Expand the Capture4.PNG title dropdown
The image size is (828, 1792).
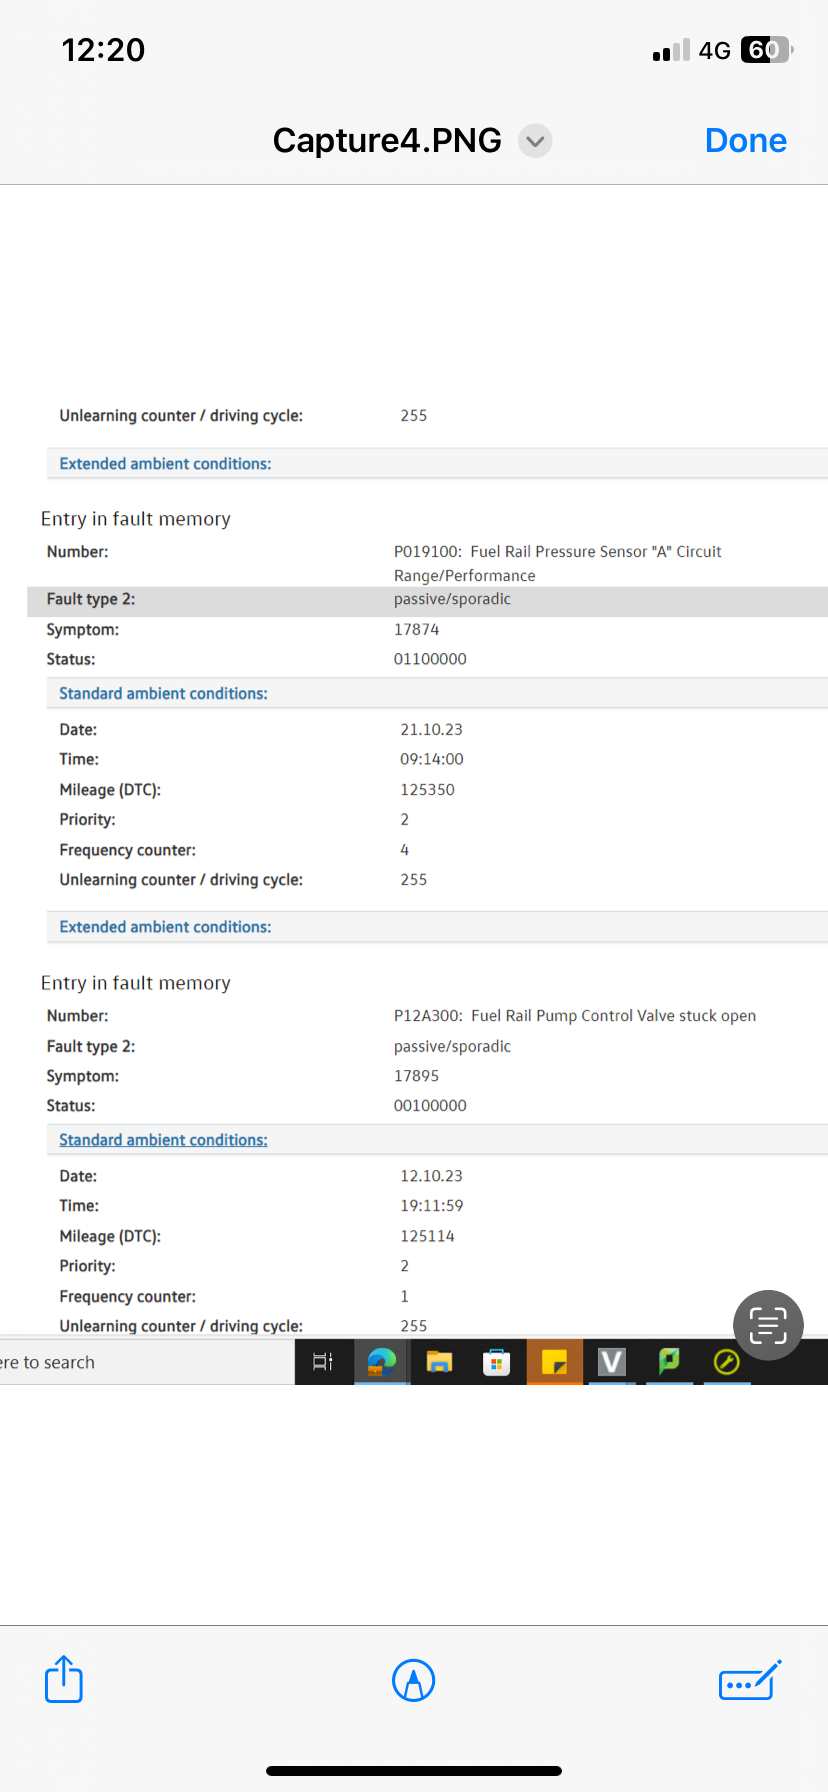point(535,141)
